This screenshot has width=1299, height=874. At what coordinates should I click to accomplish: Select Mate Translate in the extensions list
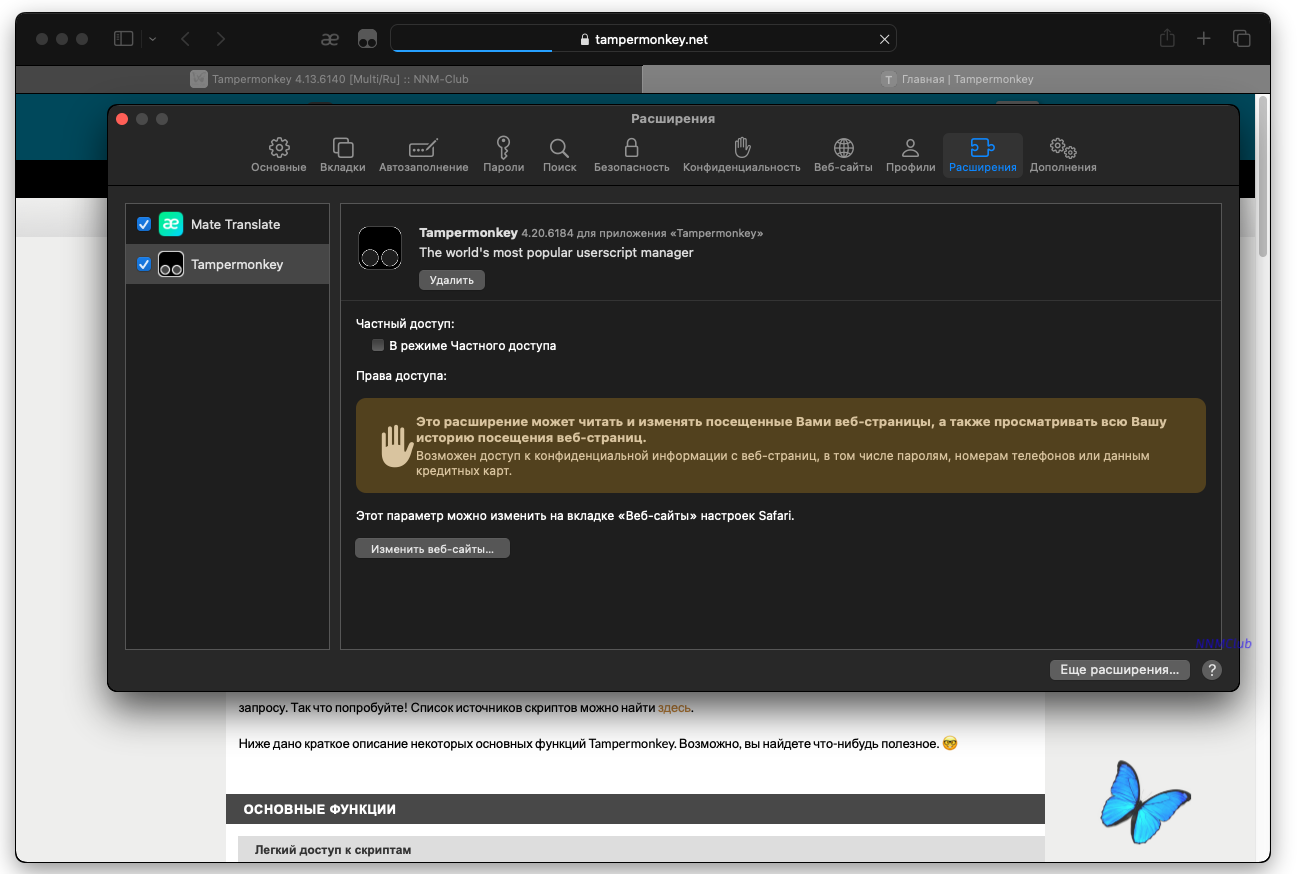pyautogui.click(x=227, y=224)
